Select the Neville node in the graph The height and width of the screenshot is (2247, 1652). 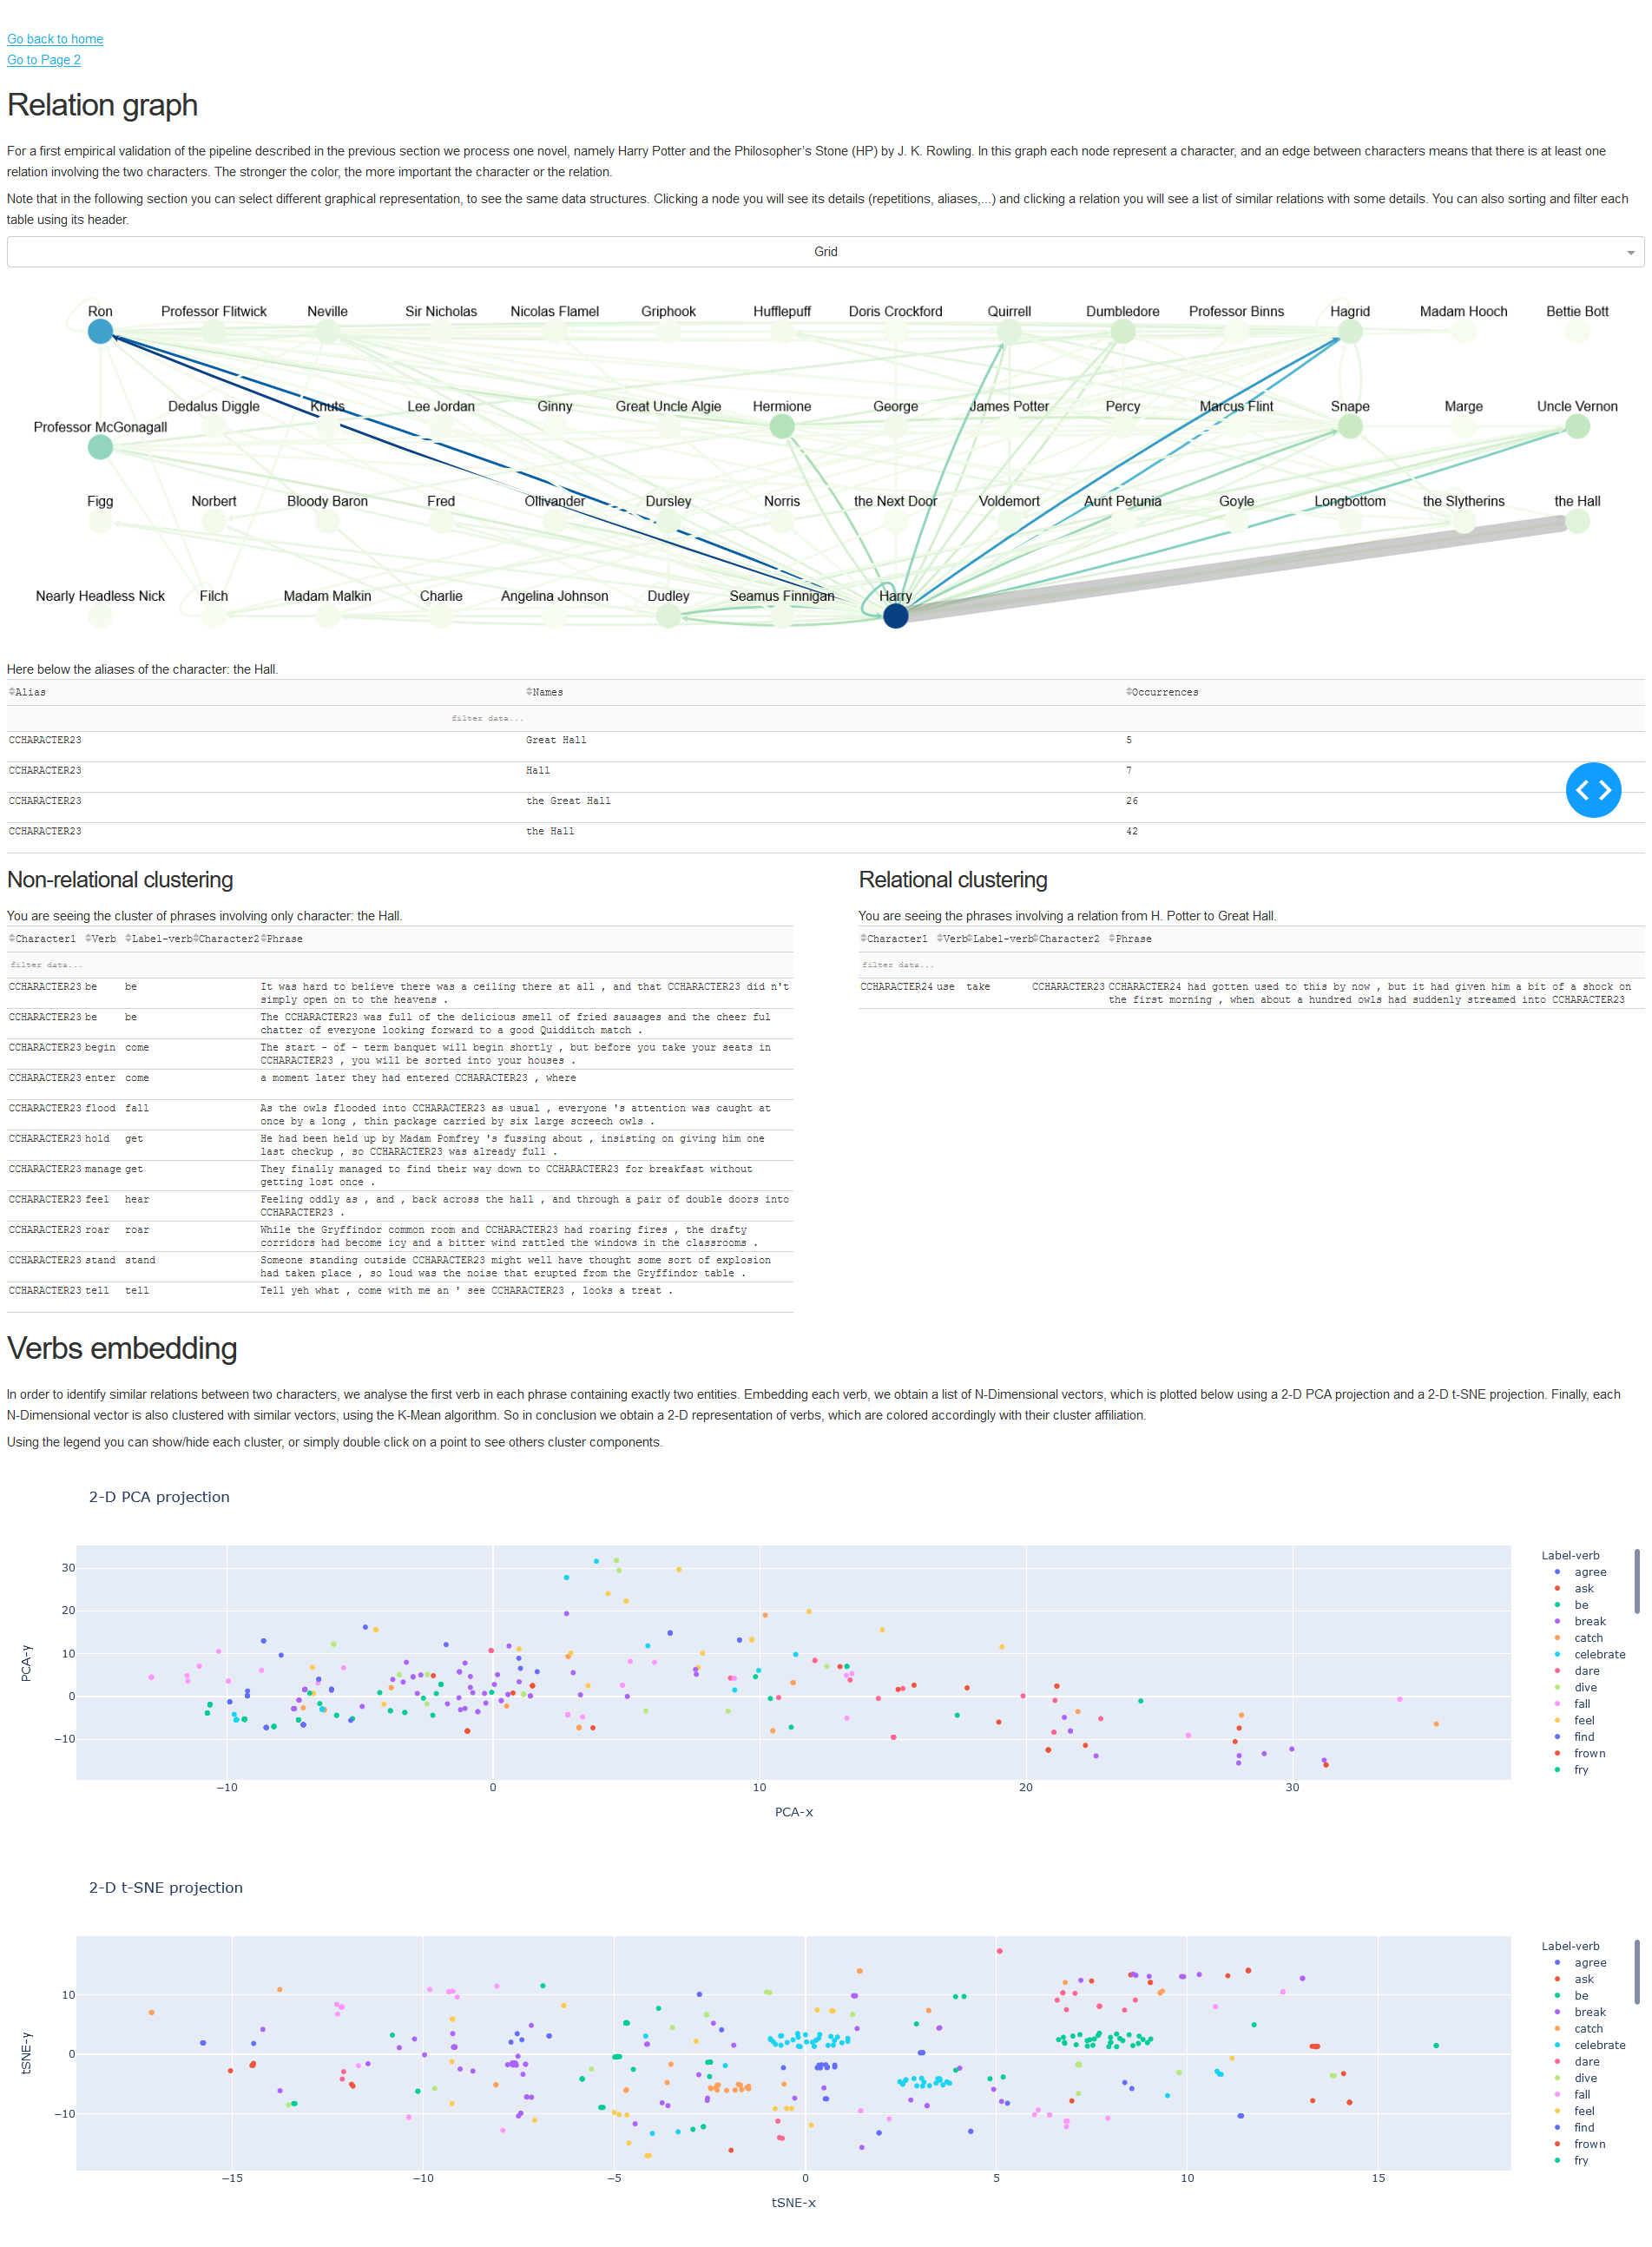[x=327, y=332]
